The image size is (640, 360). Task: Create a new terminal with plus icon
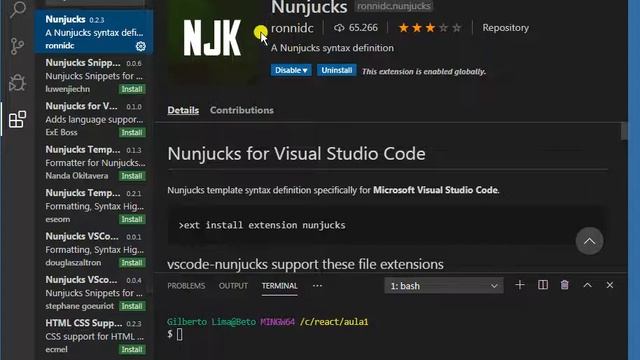(x=520, y=285)
